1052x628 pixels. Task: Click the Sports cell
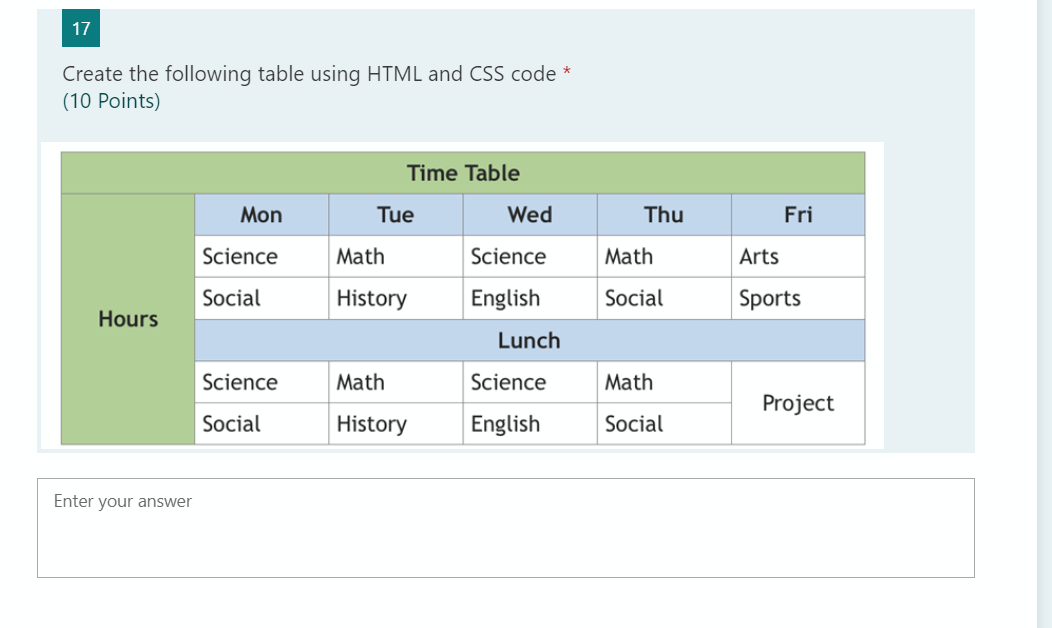point(770,299)
